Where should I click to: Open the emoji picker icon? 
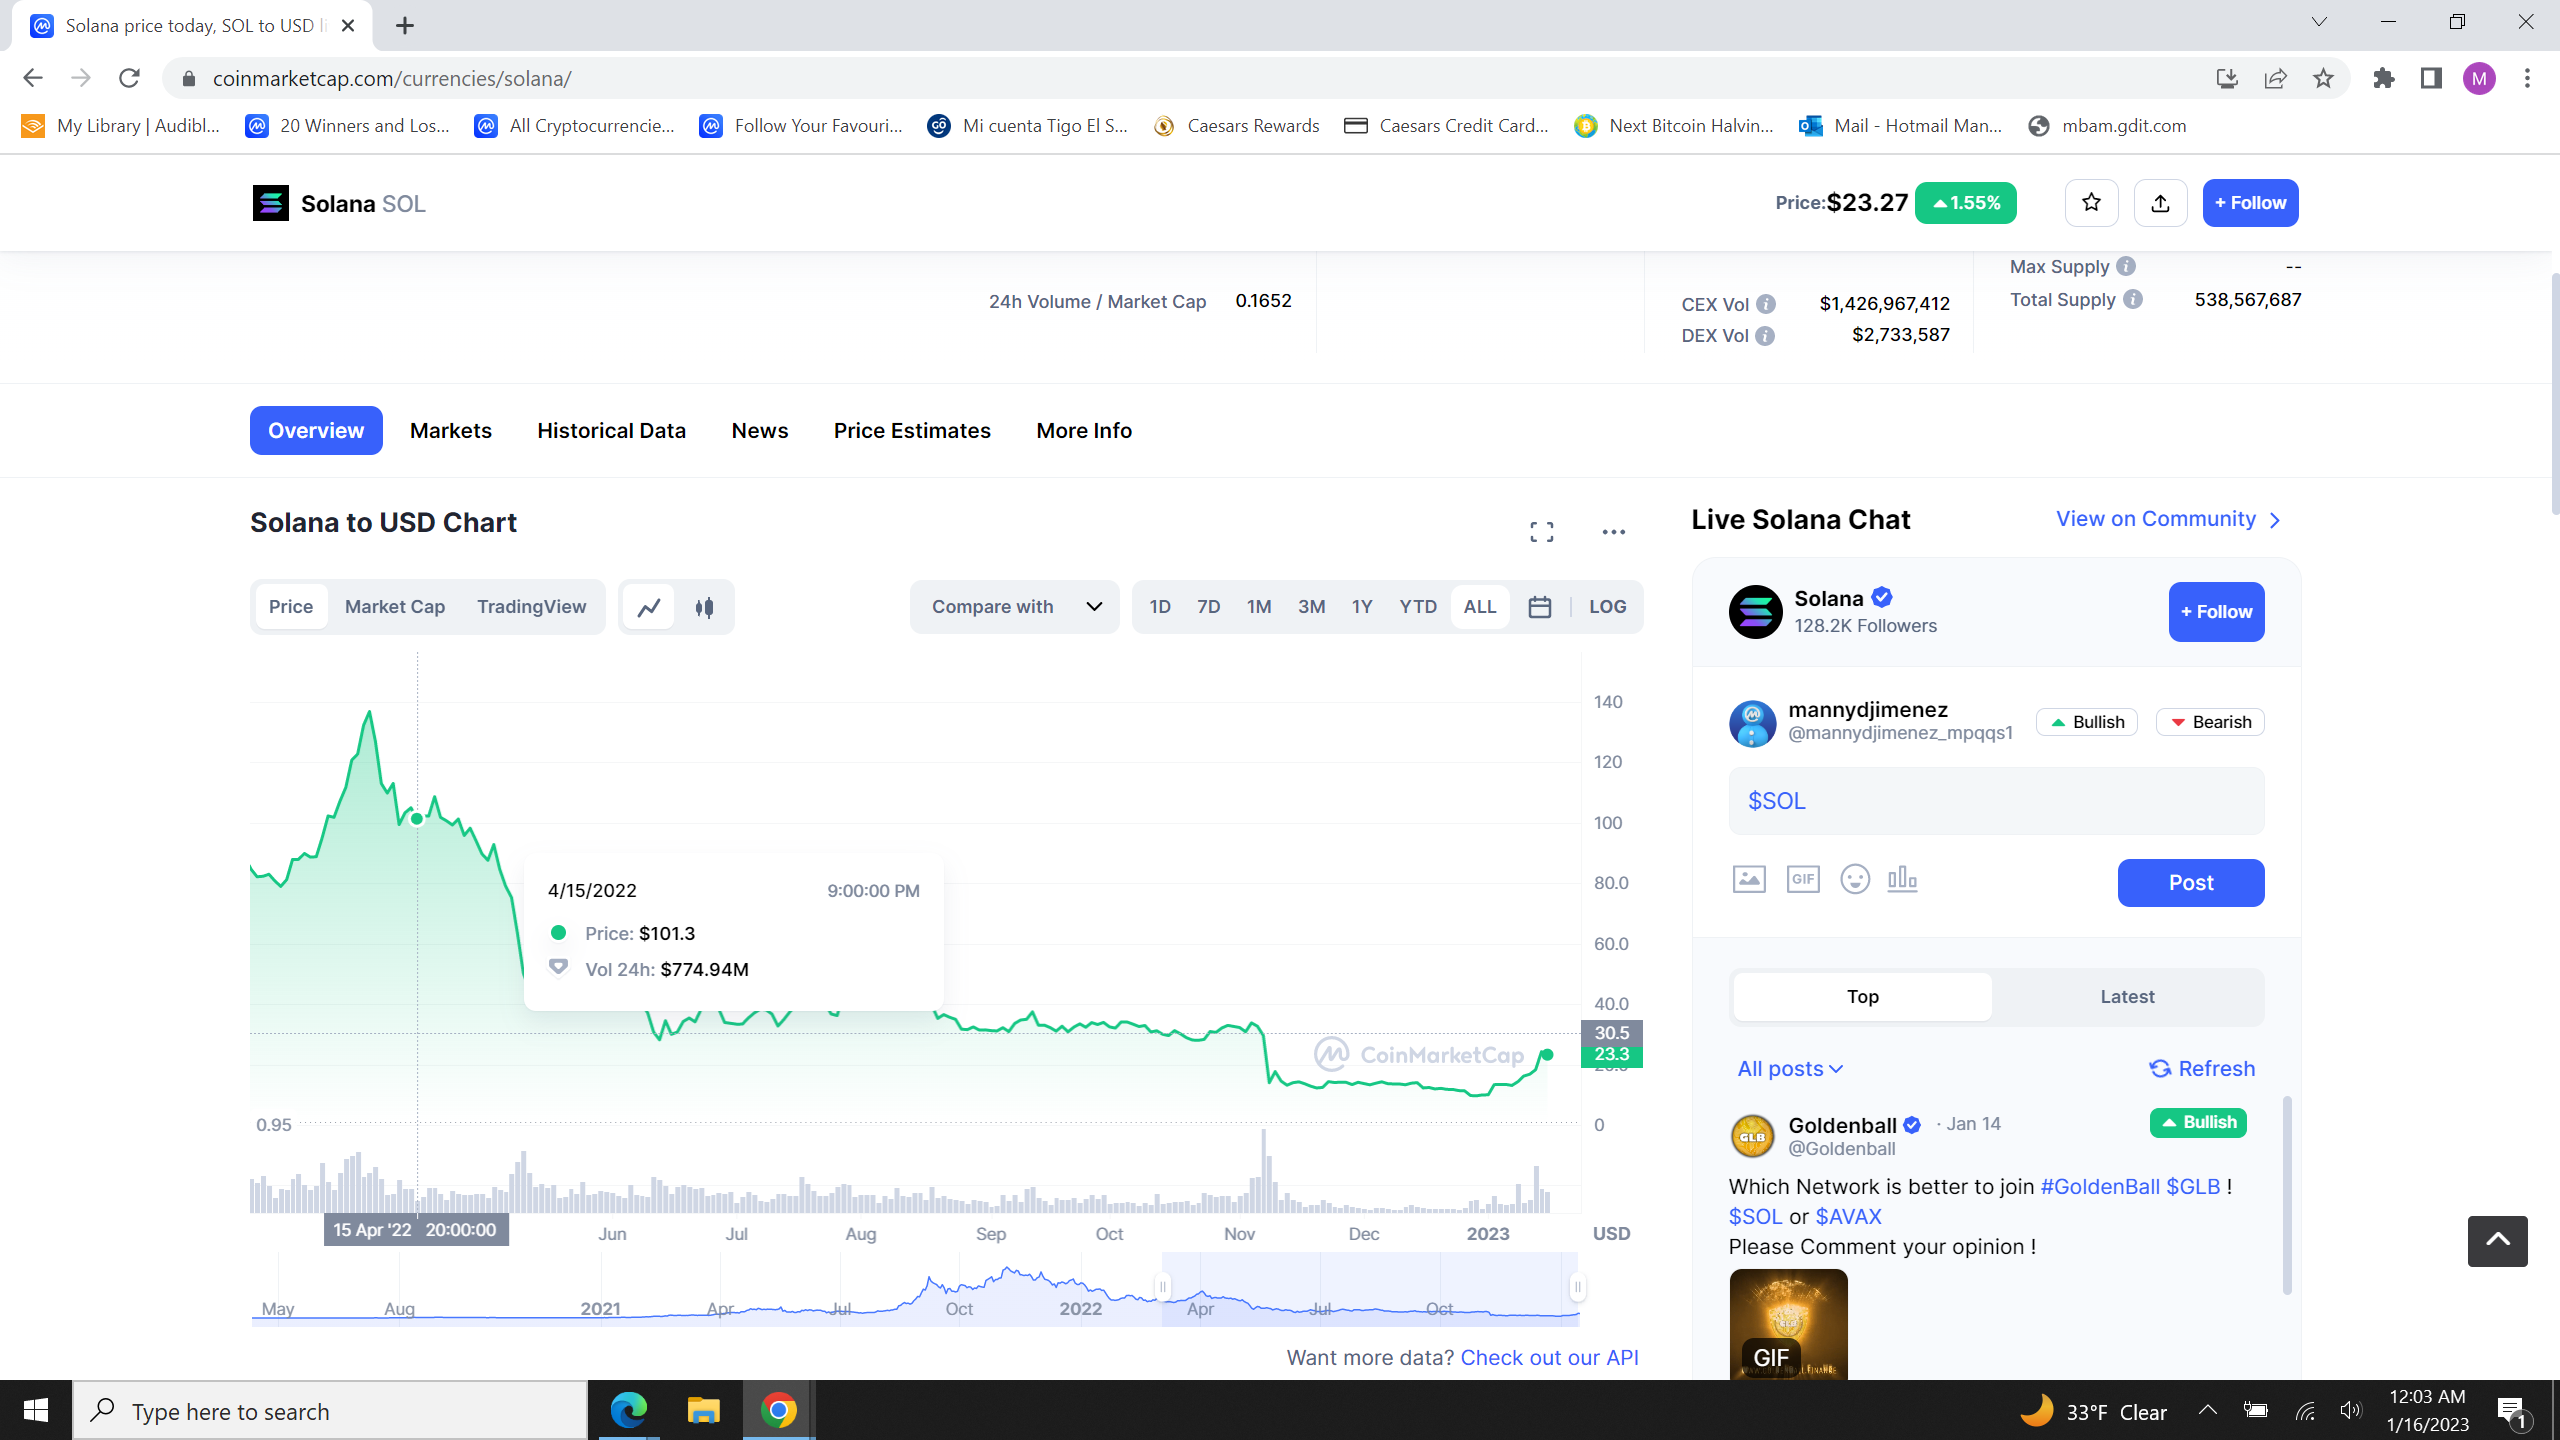coord(1855,879)
